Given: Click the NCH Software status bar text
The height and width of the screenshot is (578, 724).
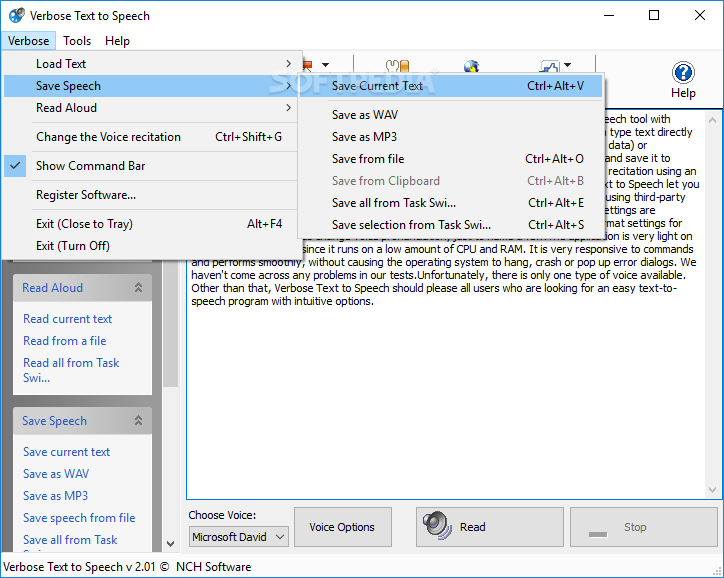Looking at the screenshot, I should 213,567.
